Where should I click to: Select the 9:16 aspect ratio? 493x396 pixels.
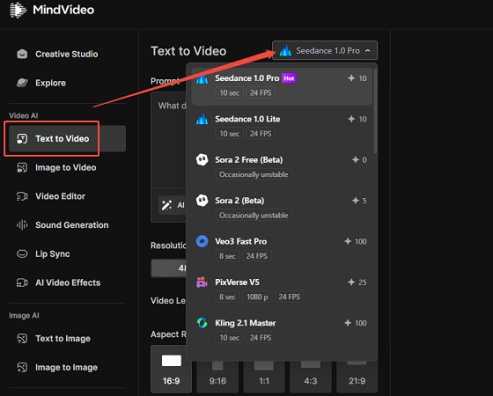[218, 377]
